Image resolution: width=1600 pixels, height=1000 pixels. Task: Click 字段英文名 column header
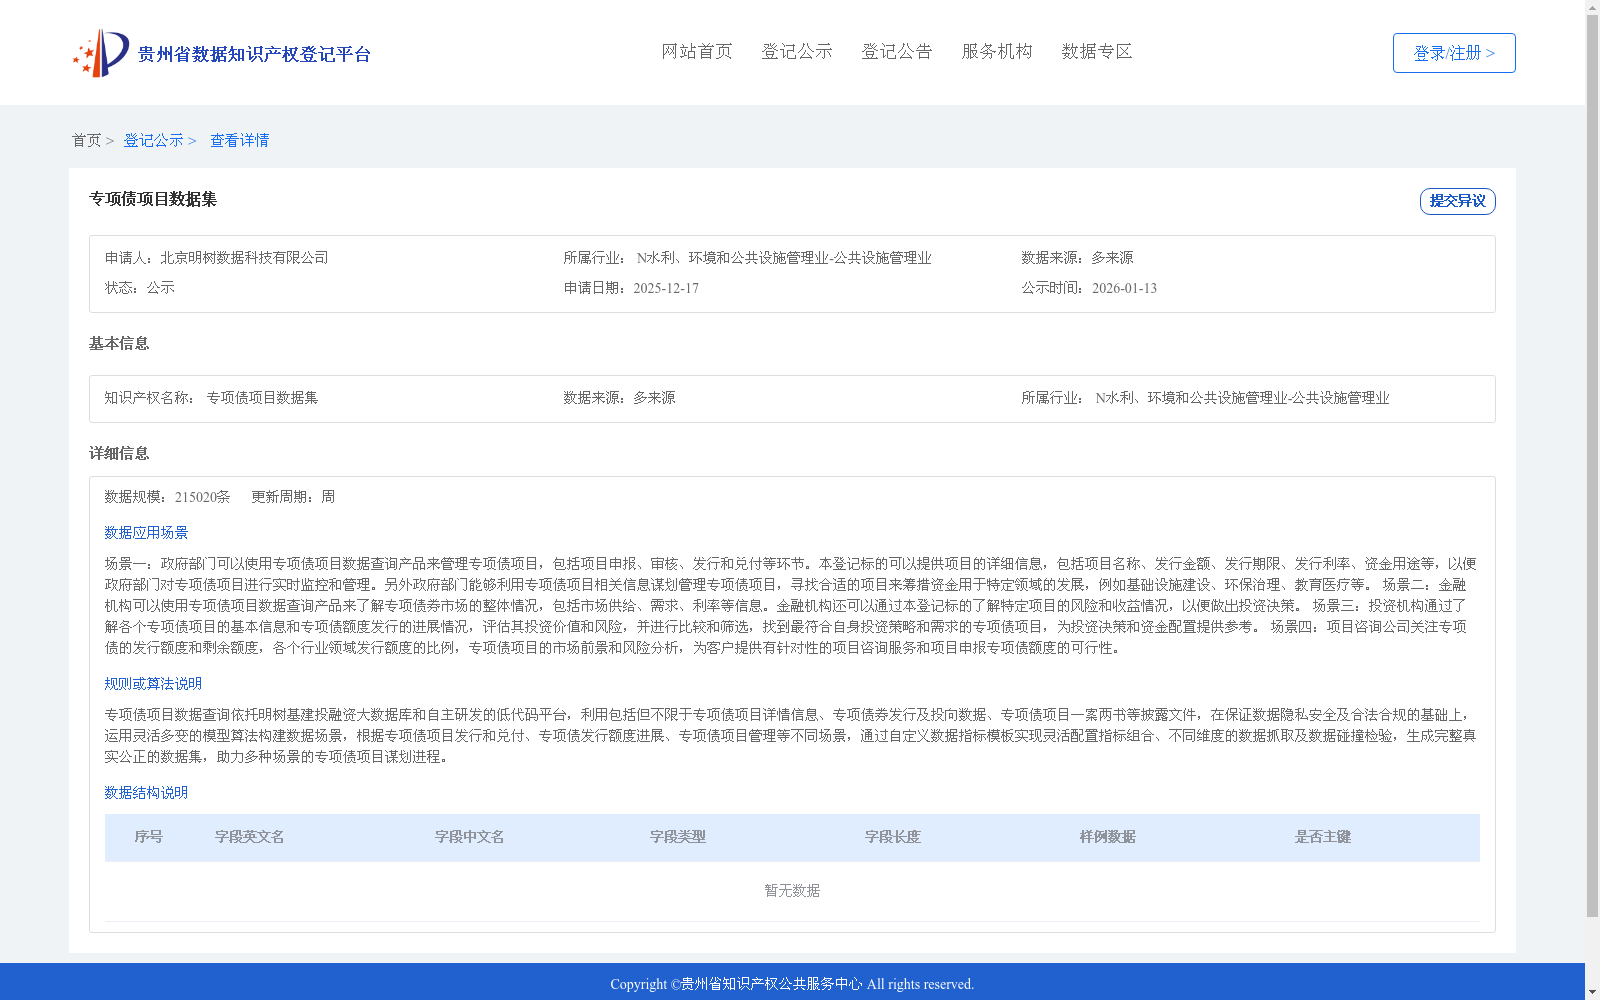[x=250, y=837]
